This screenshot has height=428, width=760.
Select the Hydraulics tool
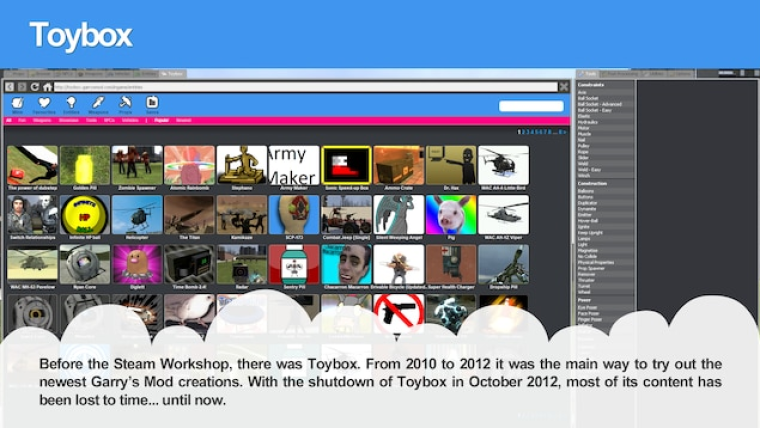click(x=605, y=122)
